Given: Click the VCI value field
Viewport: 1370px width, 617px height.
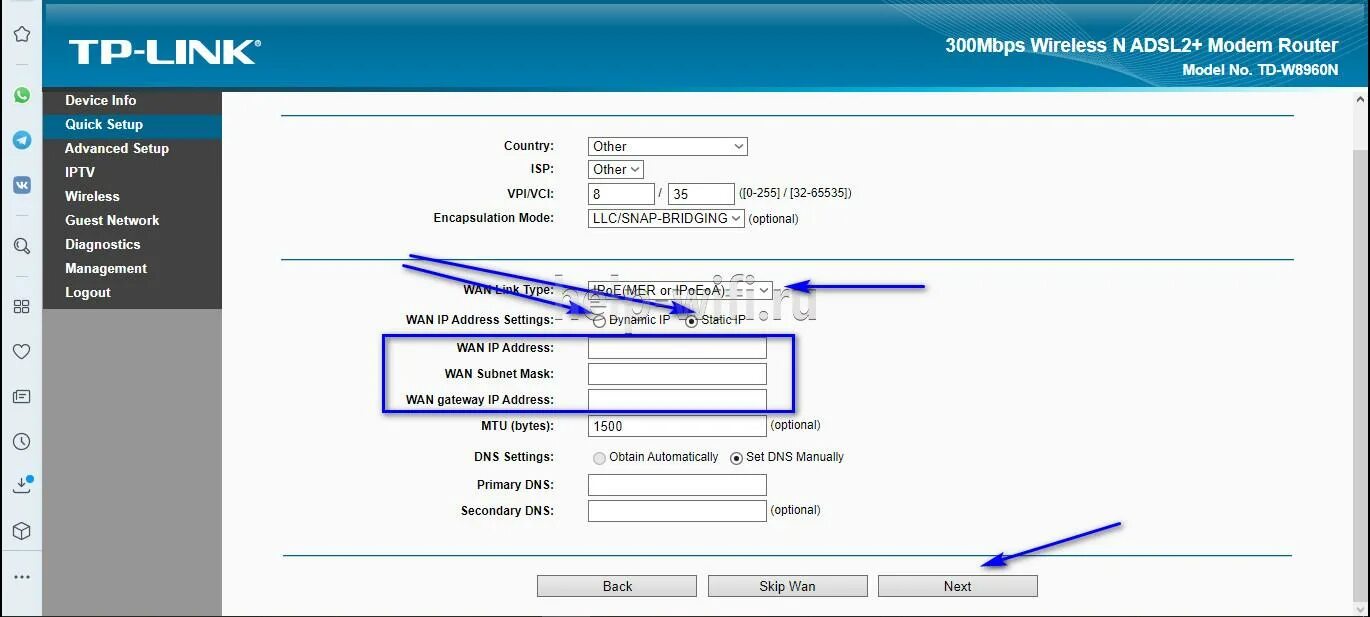Looking at the screenshot, I should click(x=701, y=194).
